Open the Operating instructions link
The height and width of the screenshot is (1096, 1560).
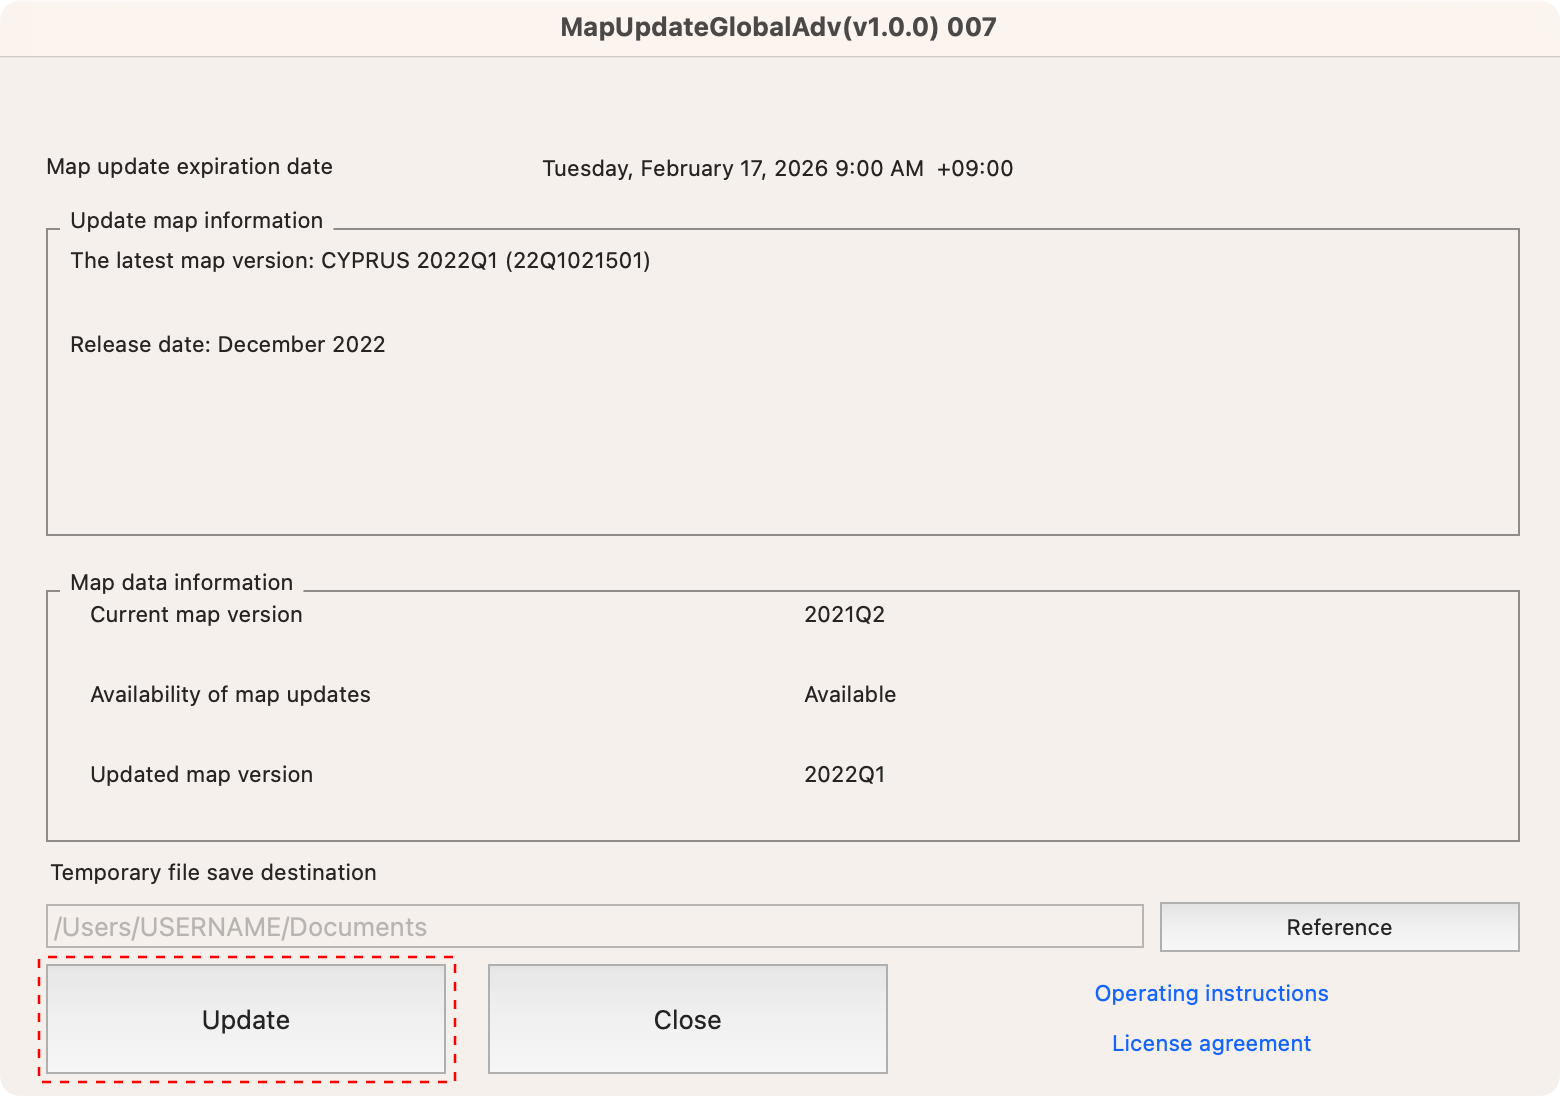[1211, 993]
